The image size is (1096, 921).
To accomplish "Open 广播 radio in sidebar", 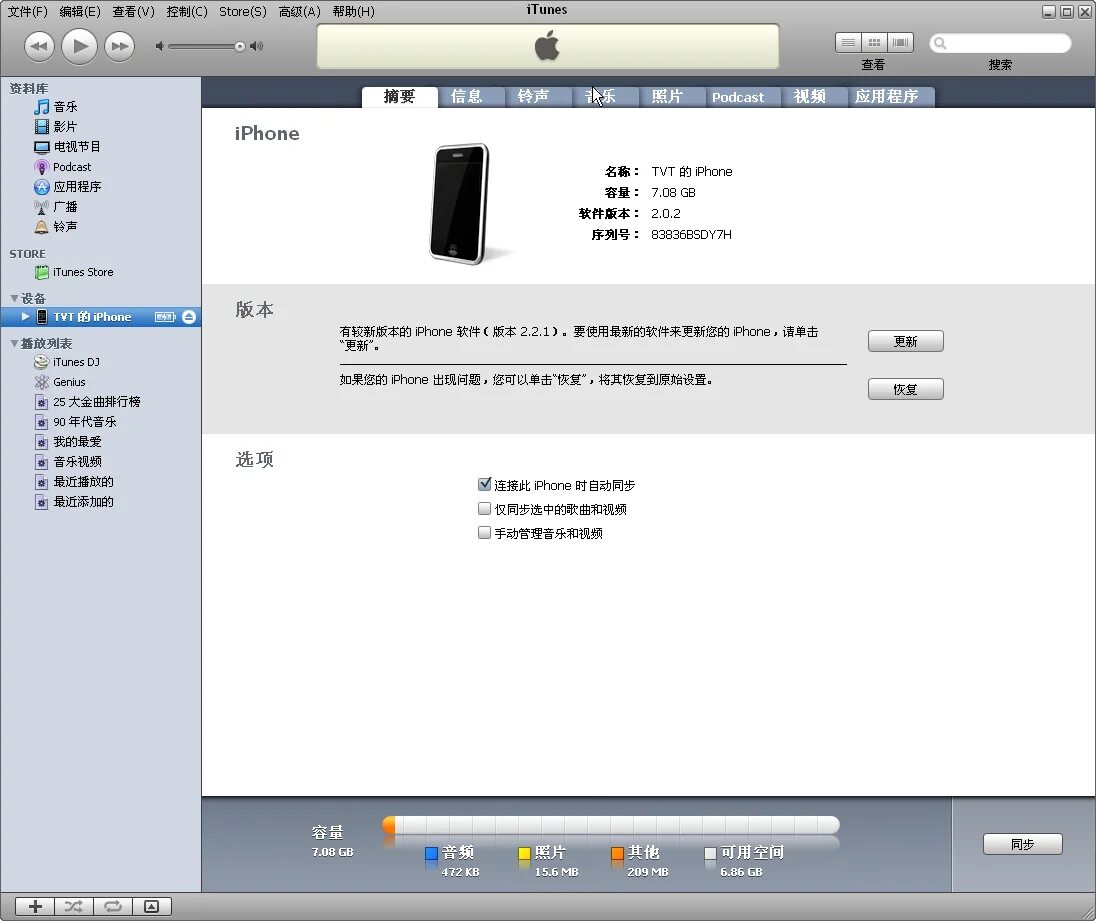I will (66, 207).
